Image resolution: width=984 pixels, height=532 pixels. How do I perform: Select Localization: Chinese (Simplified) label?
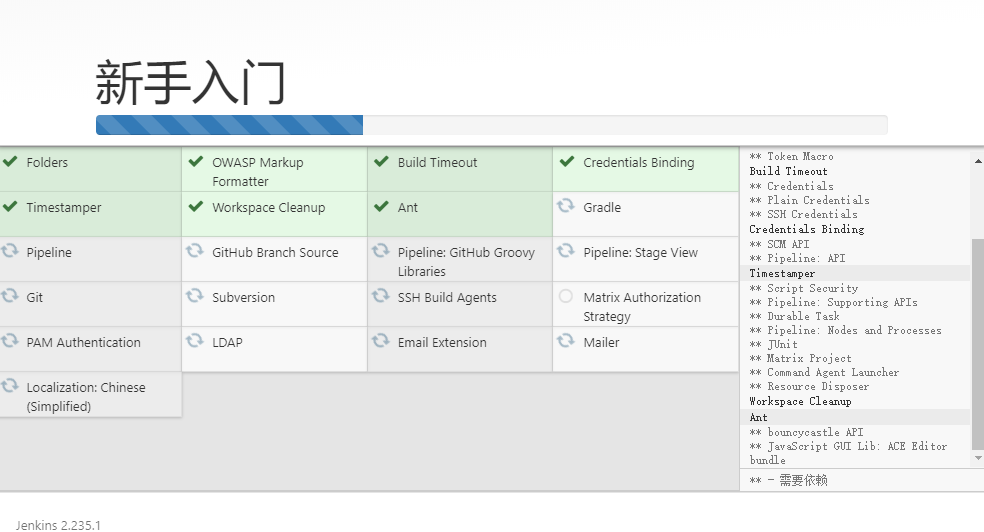(86, 397)
